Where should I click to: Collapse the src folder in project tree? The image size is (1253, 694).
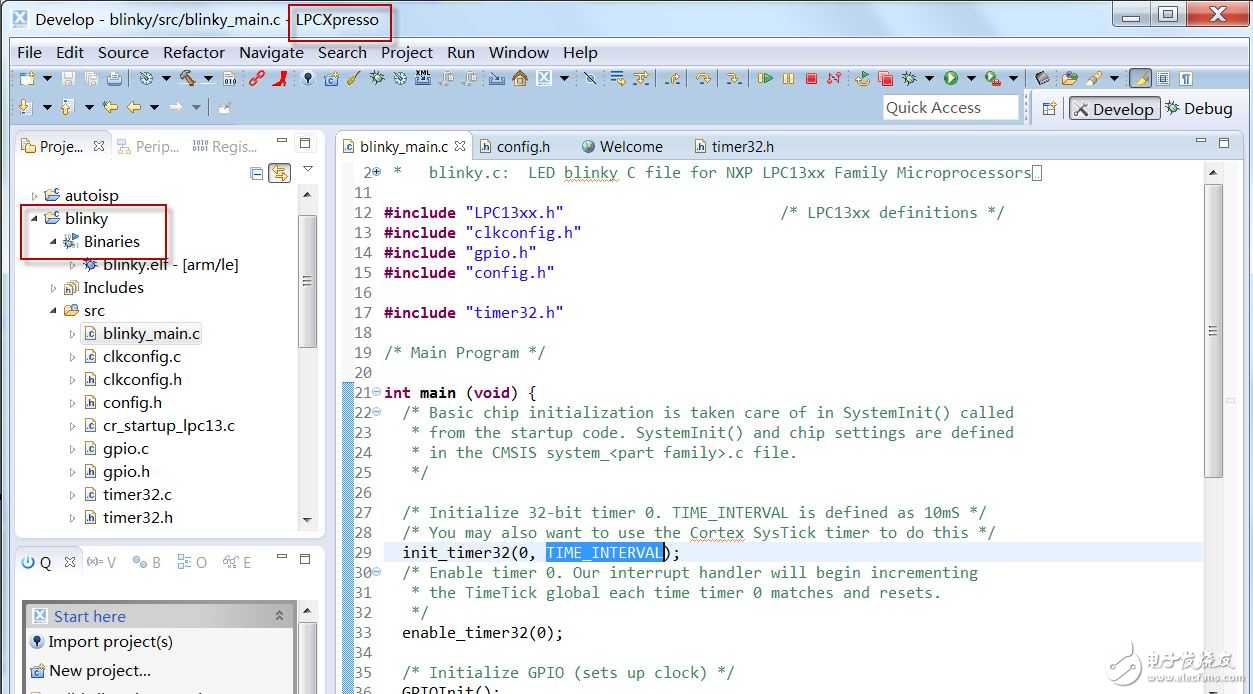point(53,311)
